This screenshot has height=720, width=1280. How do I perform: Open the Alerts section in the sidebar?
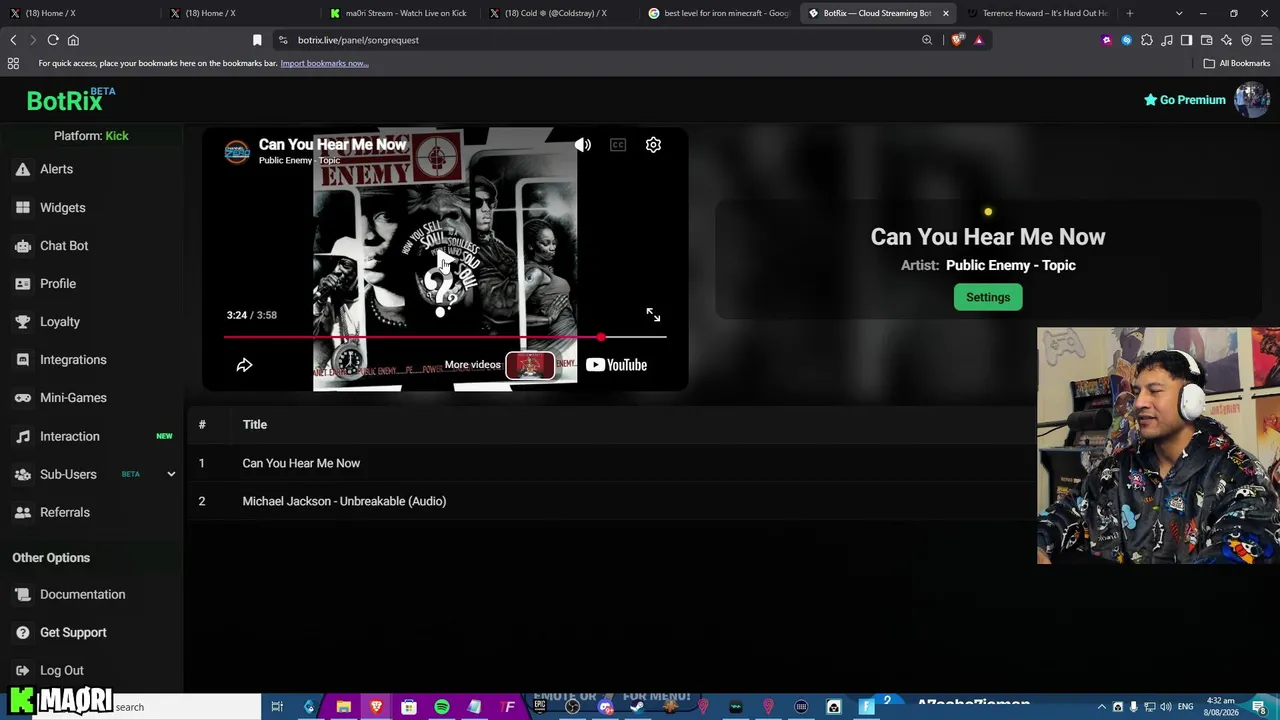point(91,169)
